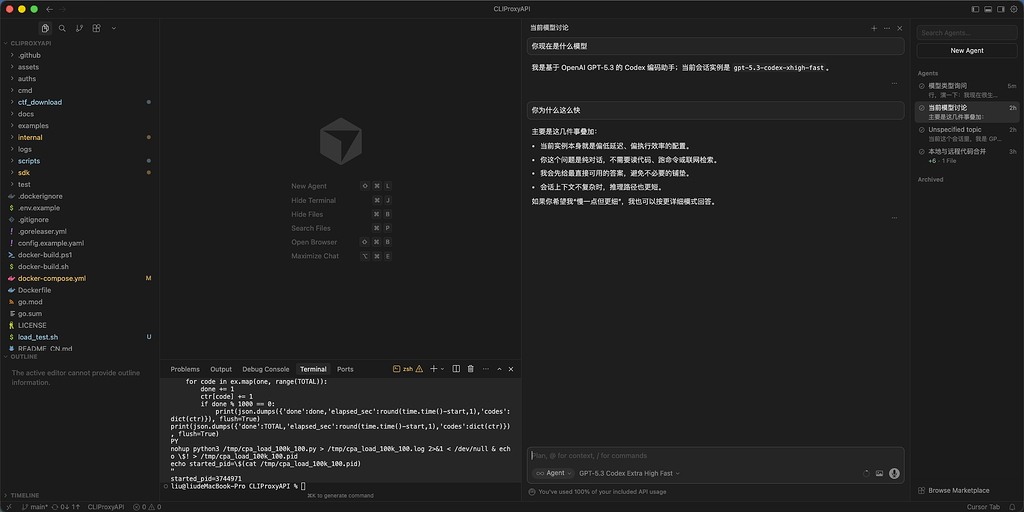Screen dimensions: 1024x512
Task: Click the New Agent button
Action: (x=967, y=50)
